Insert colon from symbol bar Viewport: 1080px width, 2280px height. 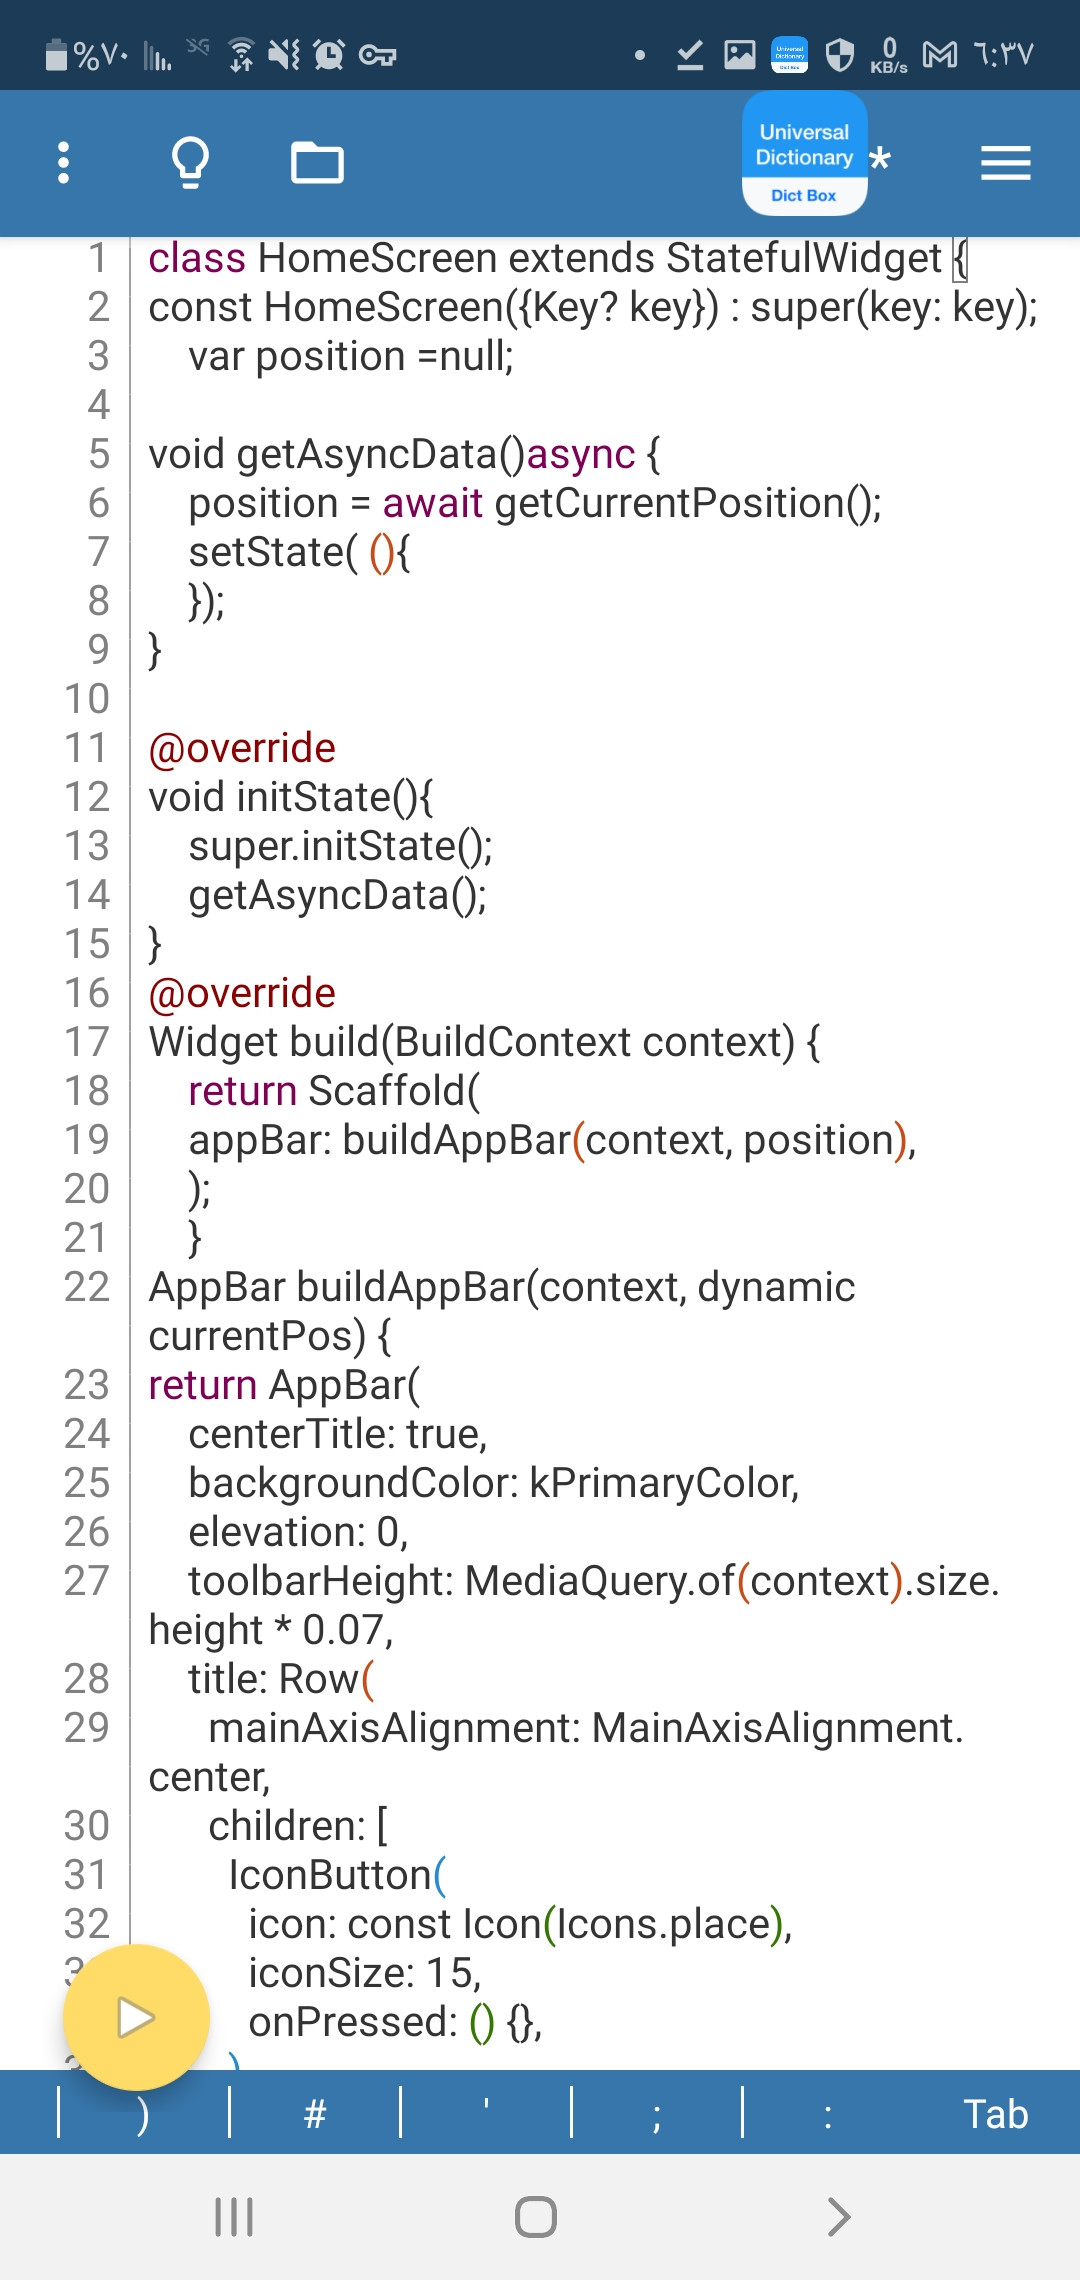click(827, 2113)
